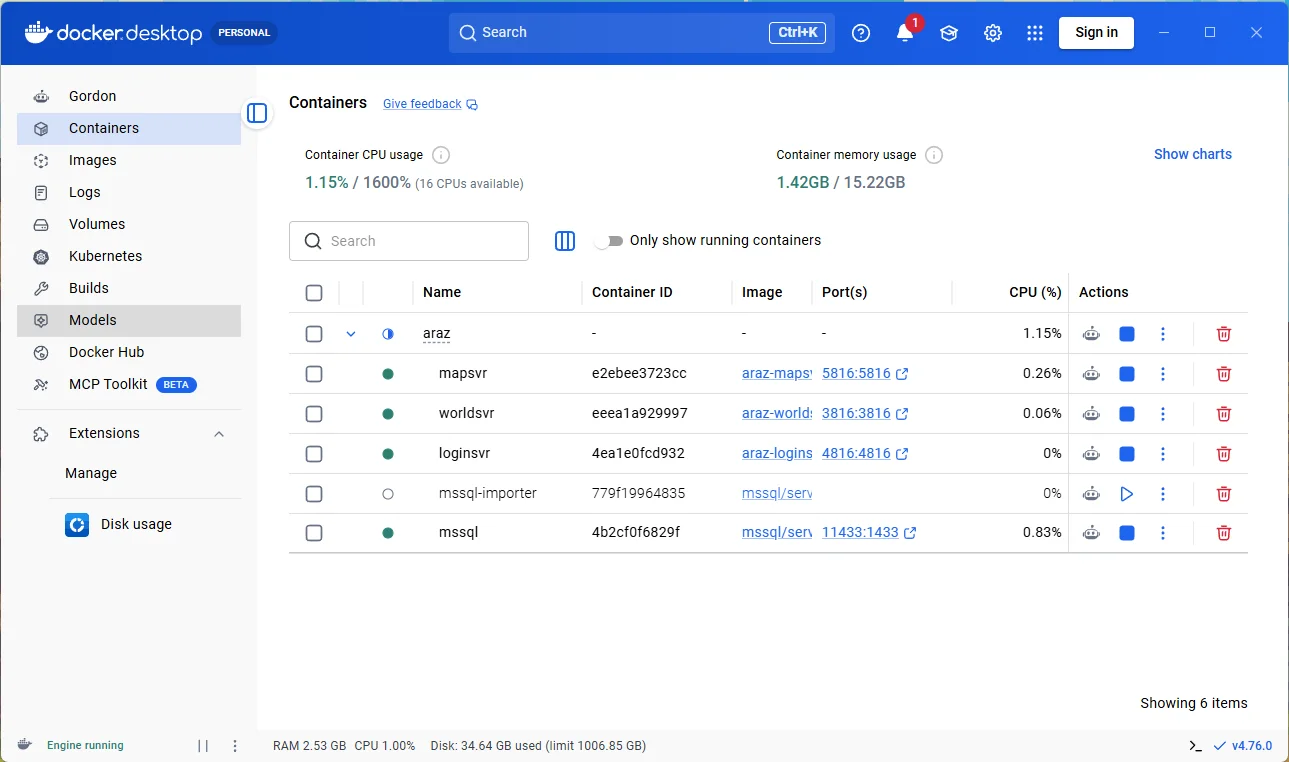The height and width of the screenshot is (762, 1289).
Task: Select the mapsvr row checkbox
Action: 314,374
